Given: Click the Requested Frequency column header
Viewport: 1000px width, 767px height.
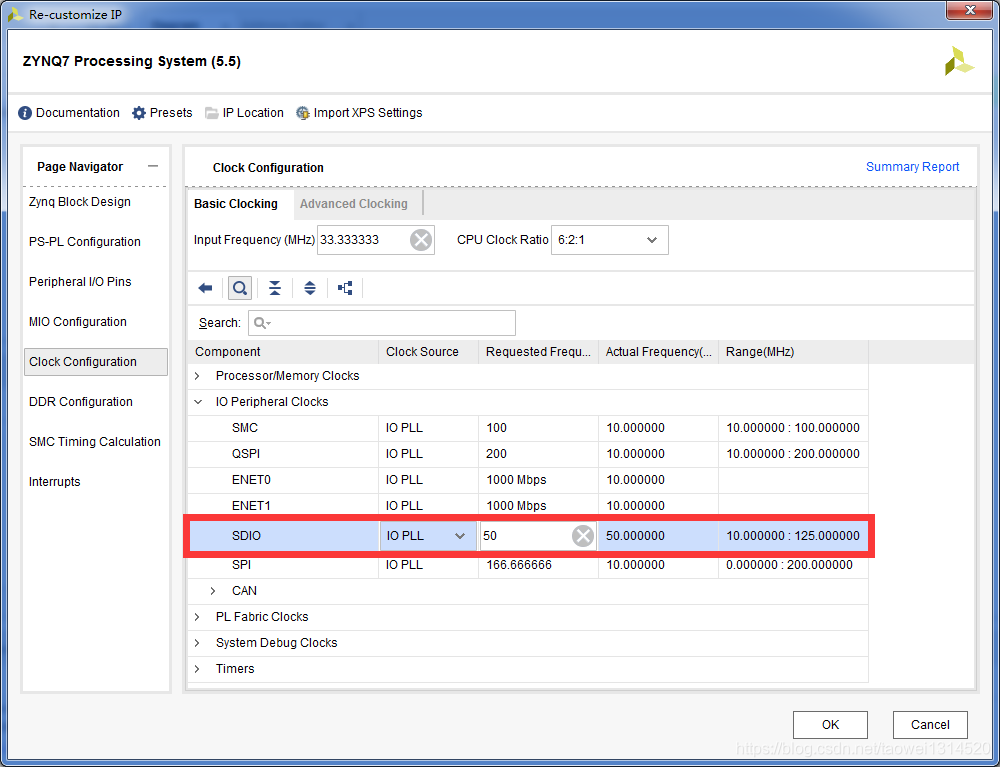Looking at the screenshot, I should 538,352.
